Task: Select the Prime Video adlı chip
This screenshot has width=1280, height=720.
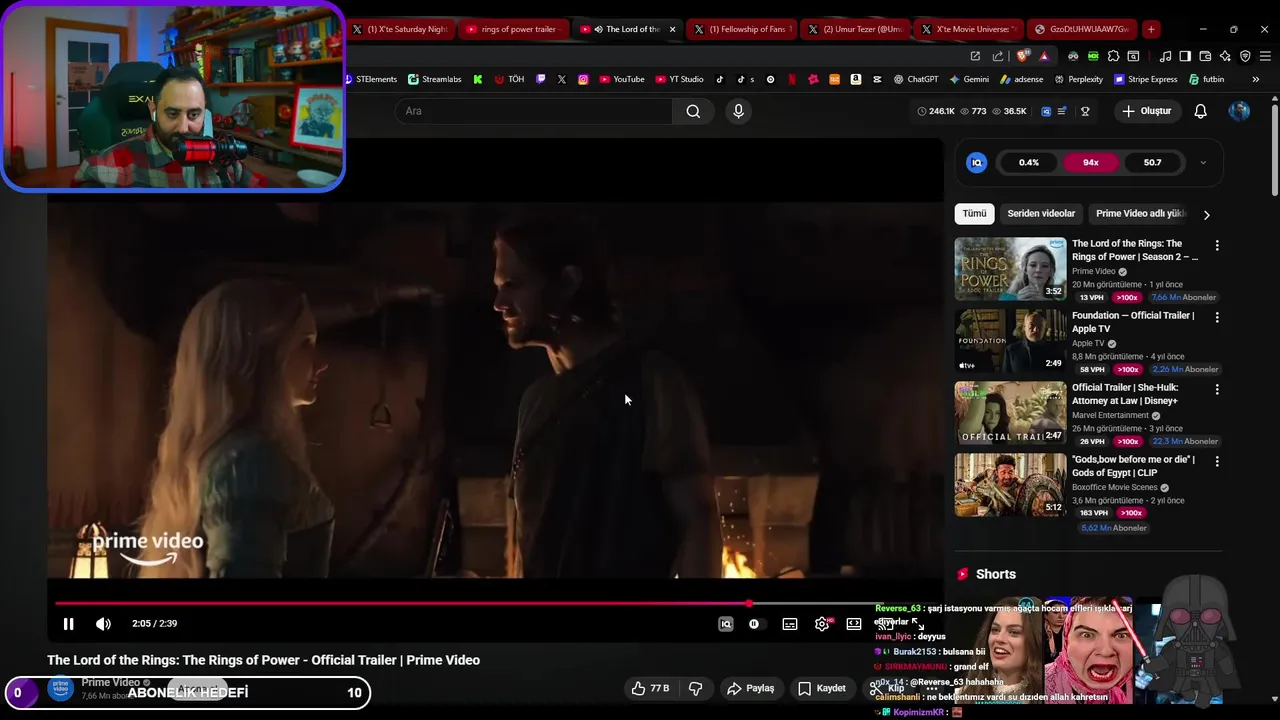Action: click(1140, 214)
